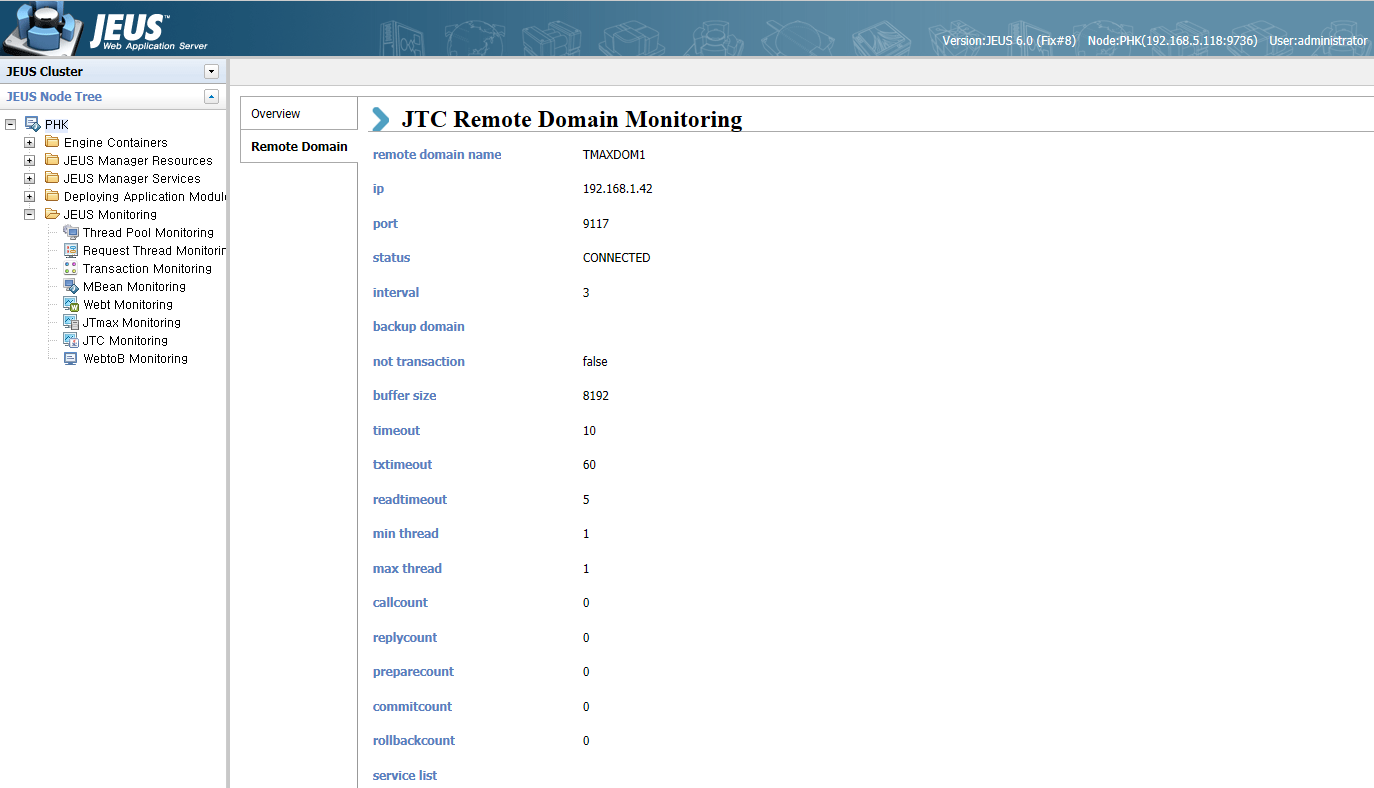The image size is (1374, 788).
Task: Collapse the JEUS Node Tree panel arrow
Action: 211,96
